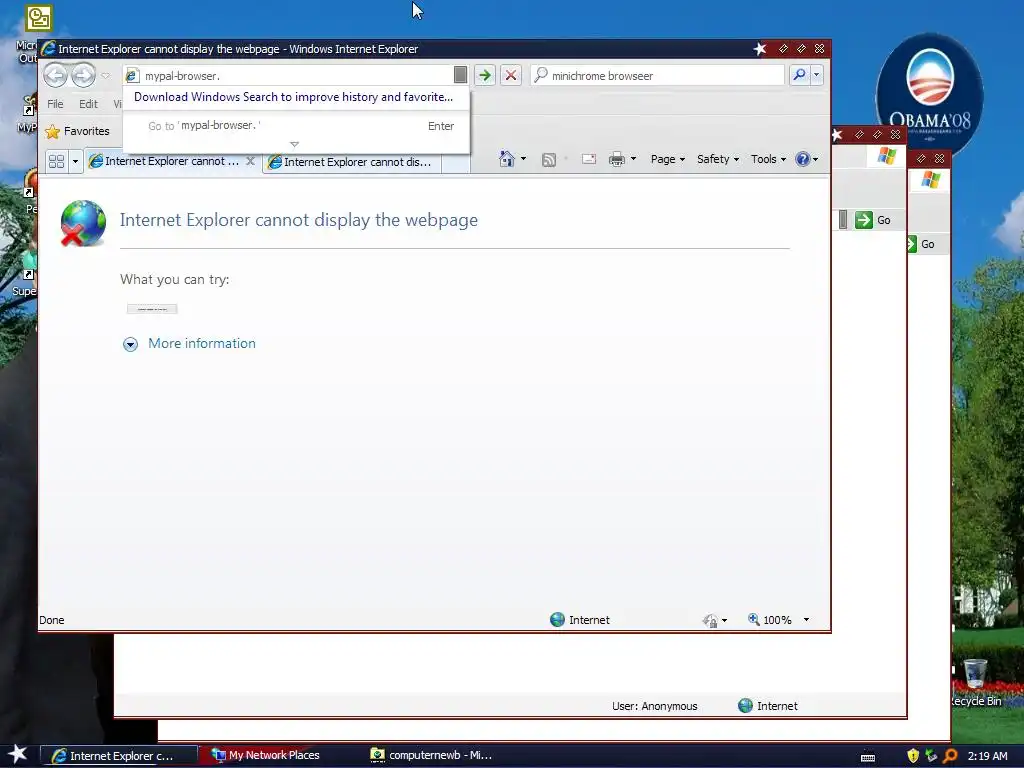Click Windows flag logo in middle window
Screen dimensions: 1024x768
click(x=887, y=156)
